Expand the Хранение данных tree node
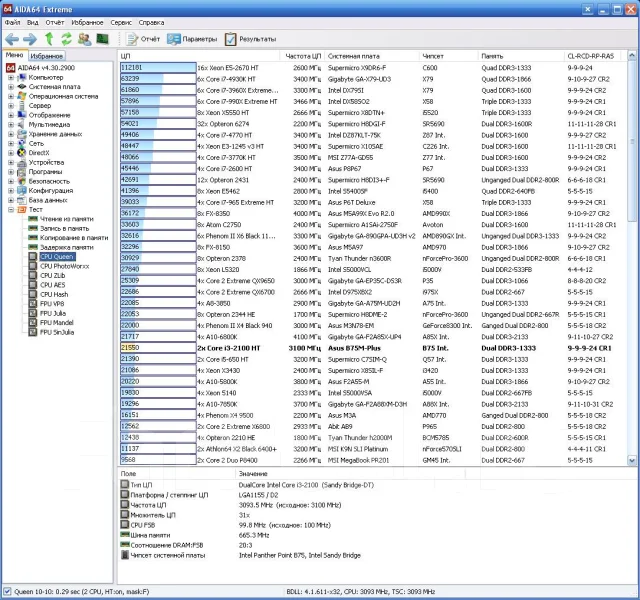 (x=11, y=134)
